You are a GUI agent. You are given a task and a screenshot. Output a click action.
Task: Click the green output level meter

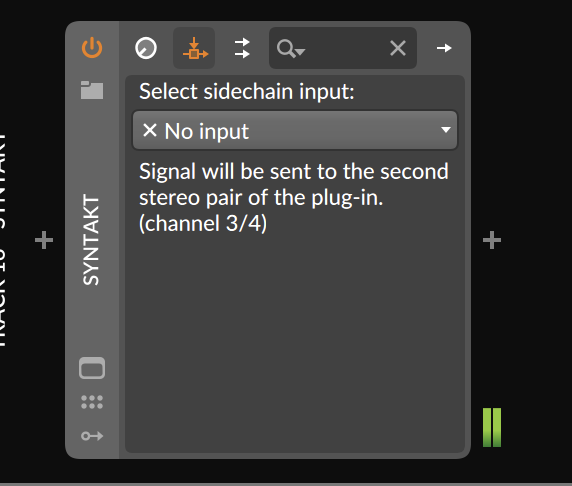pyautogui.click(x=492, y=427)
